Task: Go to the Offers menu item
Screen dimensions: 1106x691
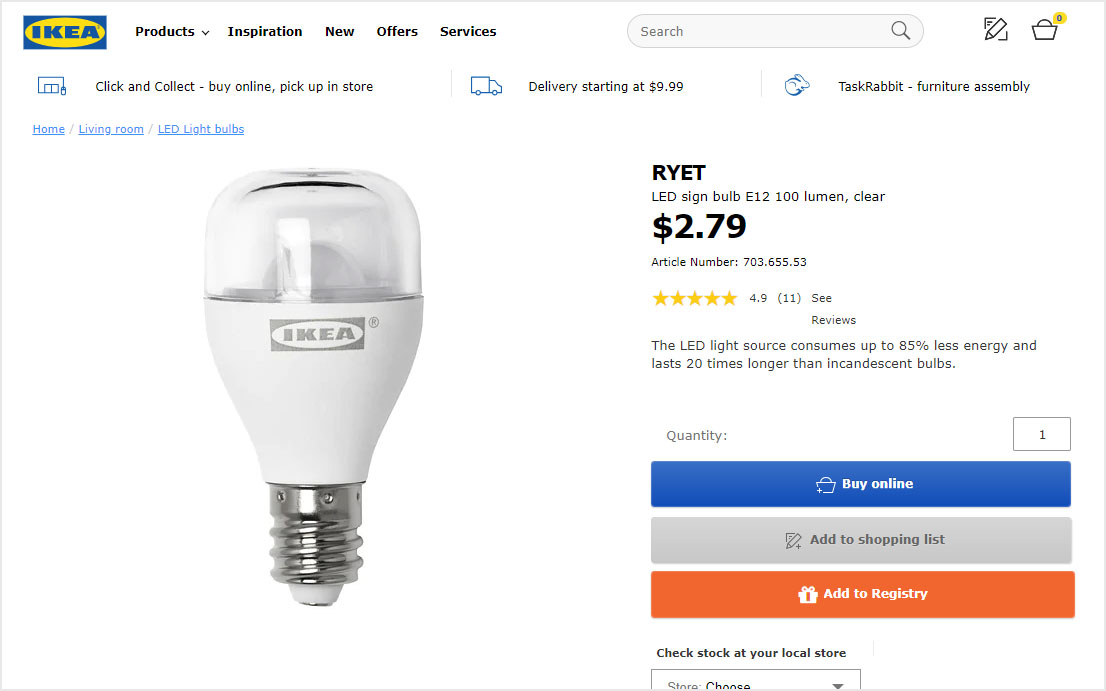Action: tap(397, 32)
